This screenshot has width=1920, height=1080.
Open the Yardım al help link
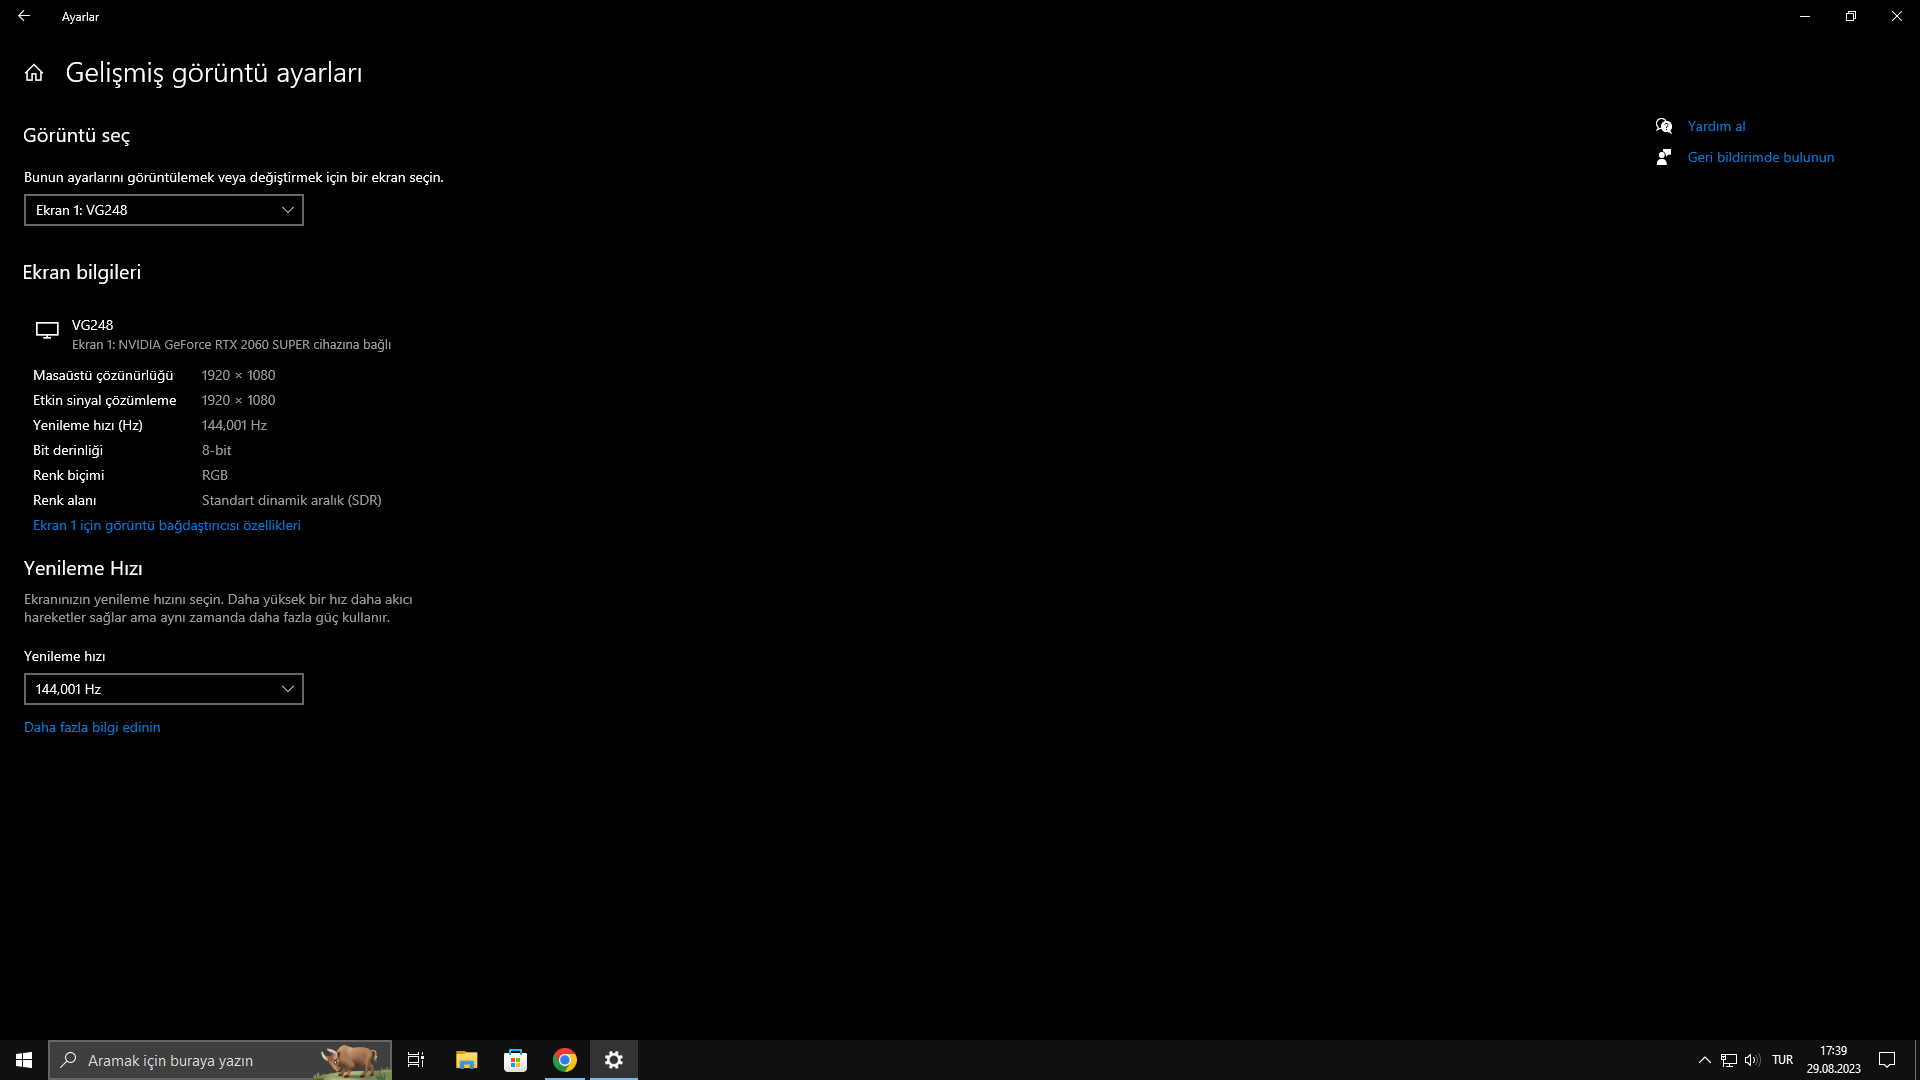[x=1716, y=126]
